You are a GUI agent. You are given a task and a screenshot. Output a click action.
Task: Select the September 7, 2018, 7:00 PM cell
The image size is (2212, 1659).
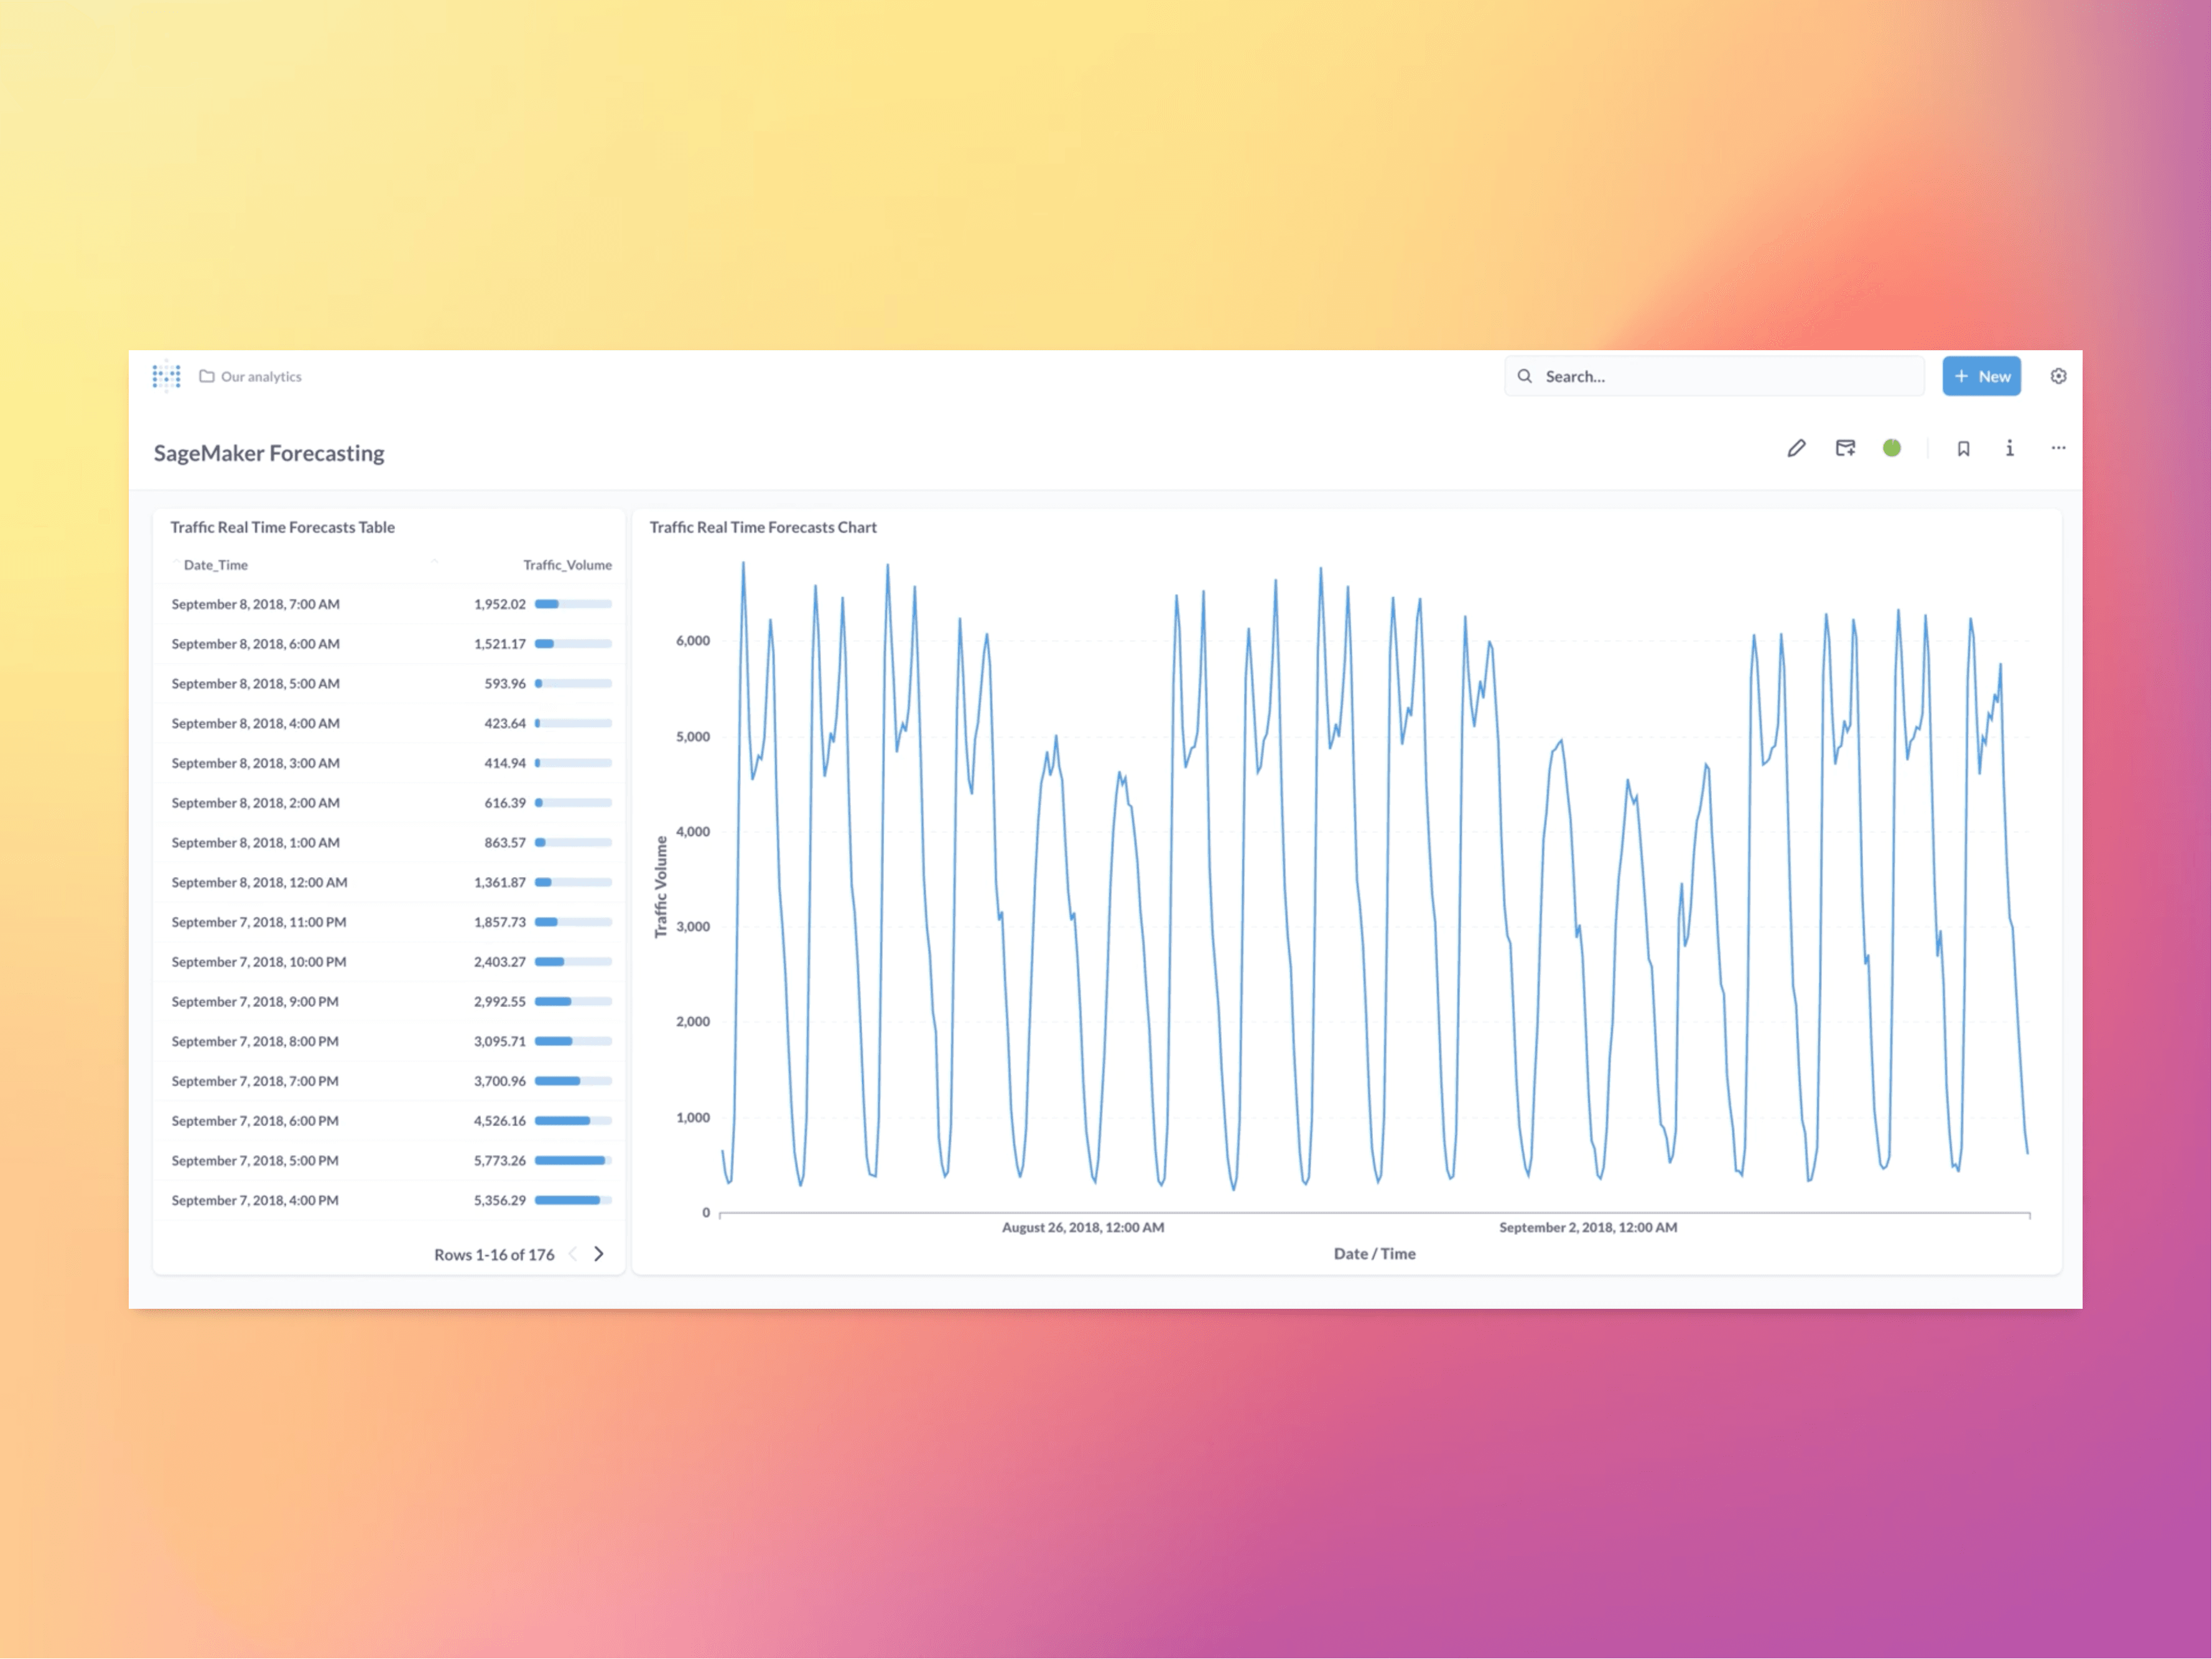[255, 1081]
